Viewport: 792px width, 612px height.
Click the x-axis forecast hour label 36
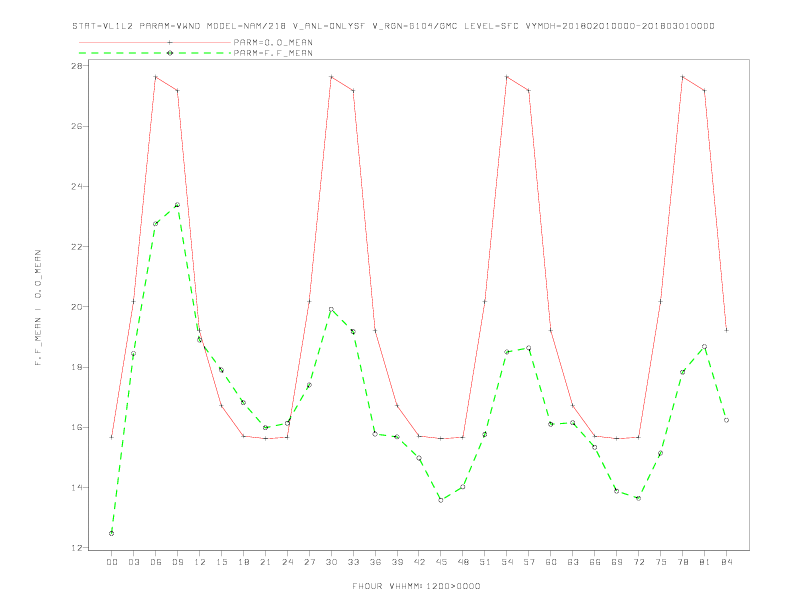point(375,562)
